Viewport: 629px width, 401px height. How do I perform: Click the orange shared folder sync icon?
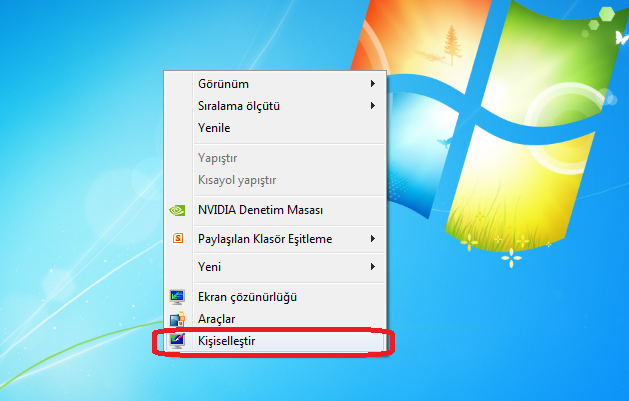pos(178,239)
